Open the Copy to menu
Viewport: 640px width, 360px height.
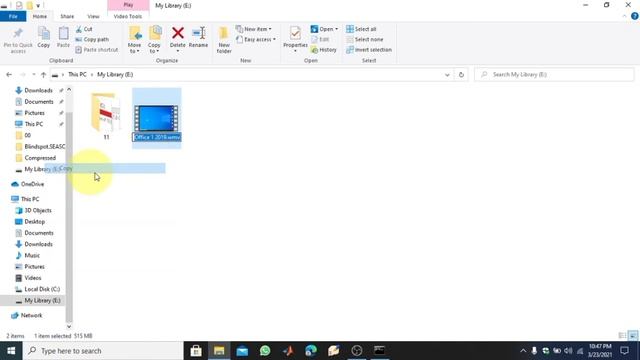154,40
